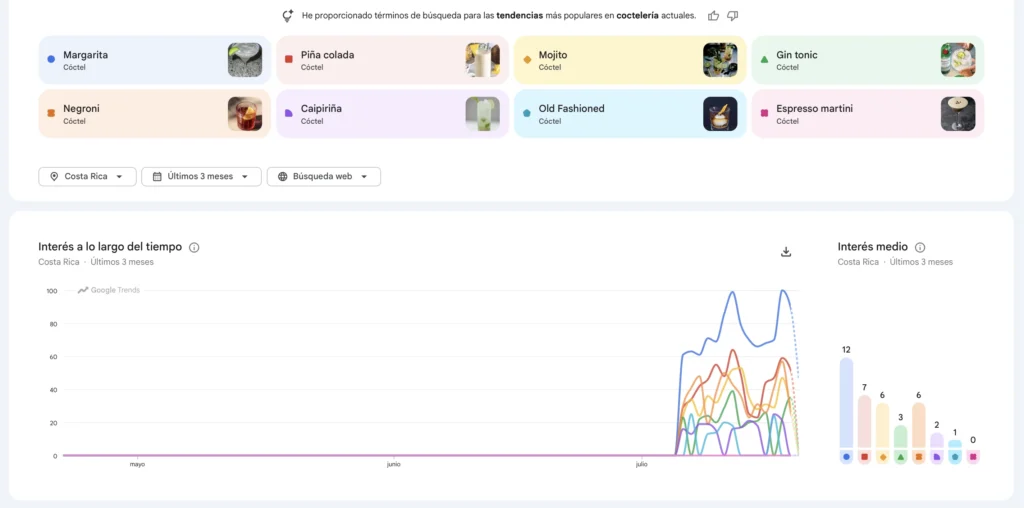
Task: Open the Espresso martini drink thumbnail
Action: (x=958, y=114)
